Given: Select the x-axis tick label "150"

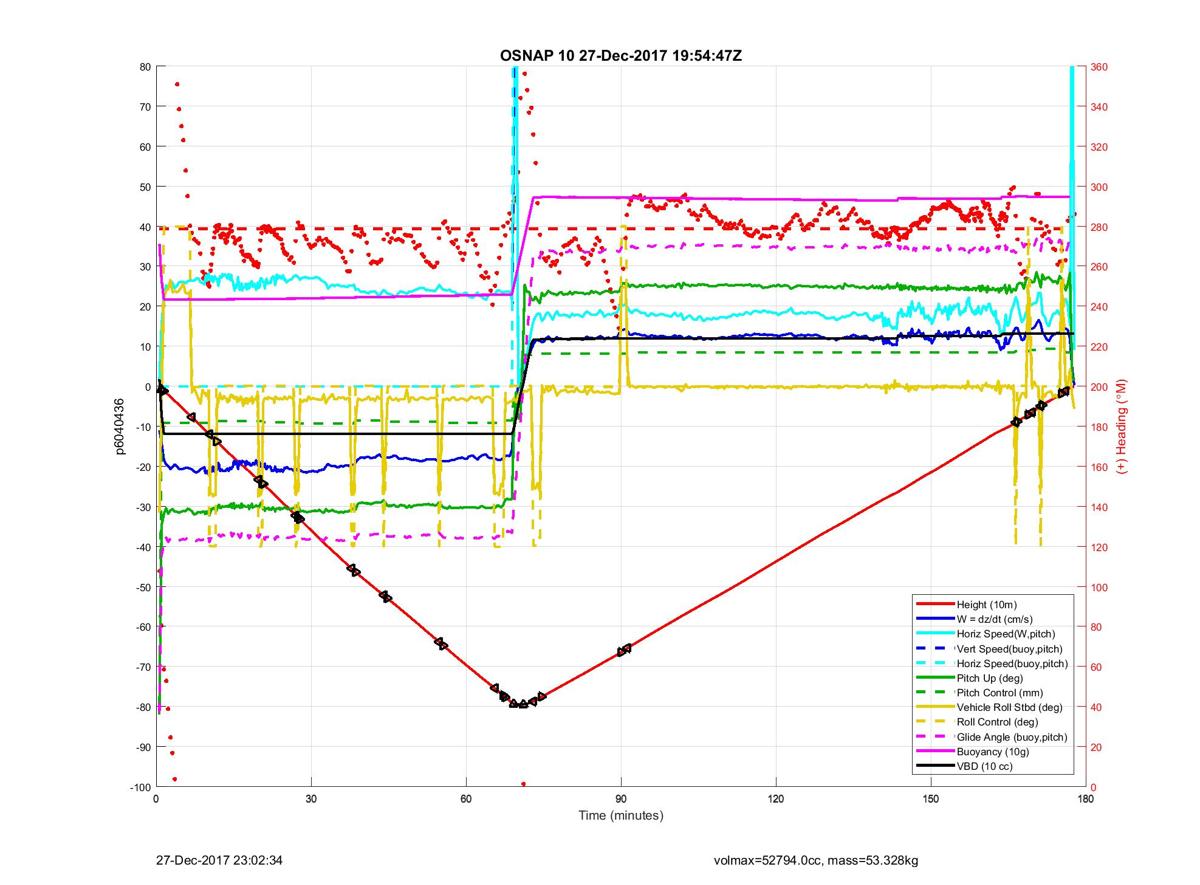Looking at the screenshot, I should 931,800.
